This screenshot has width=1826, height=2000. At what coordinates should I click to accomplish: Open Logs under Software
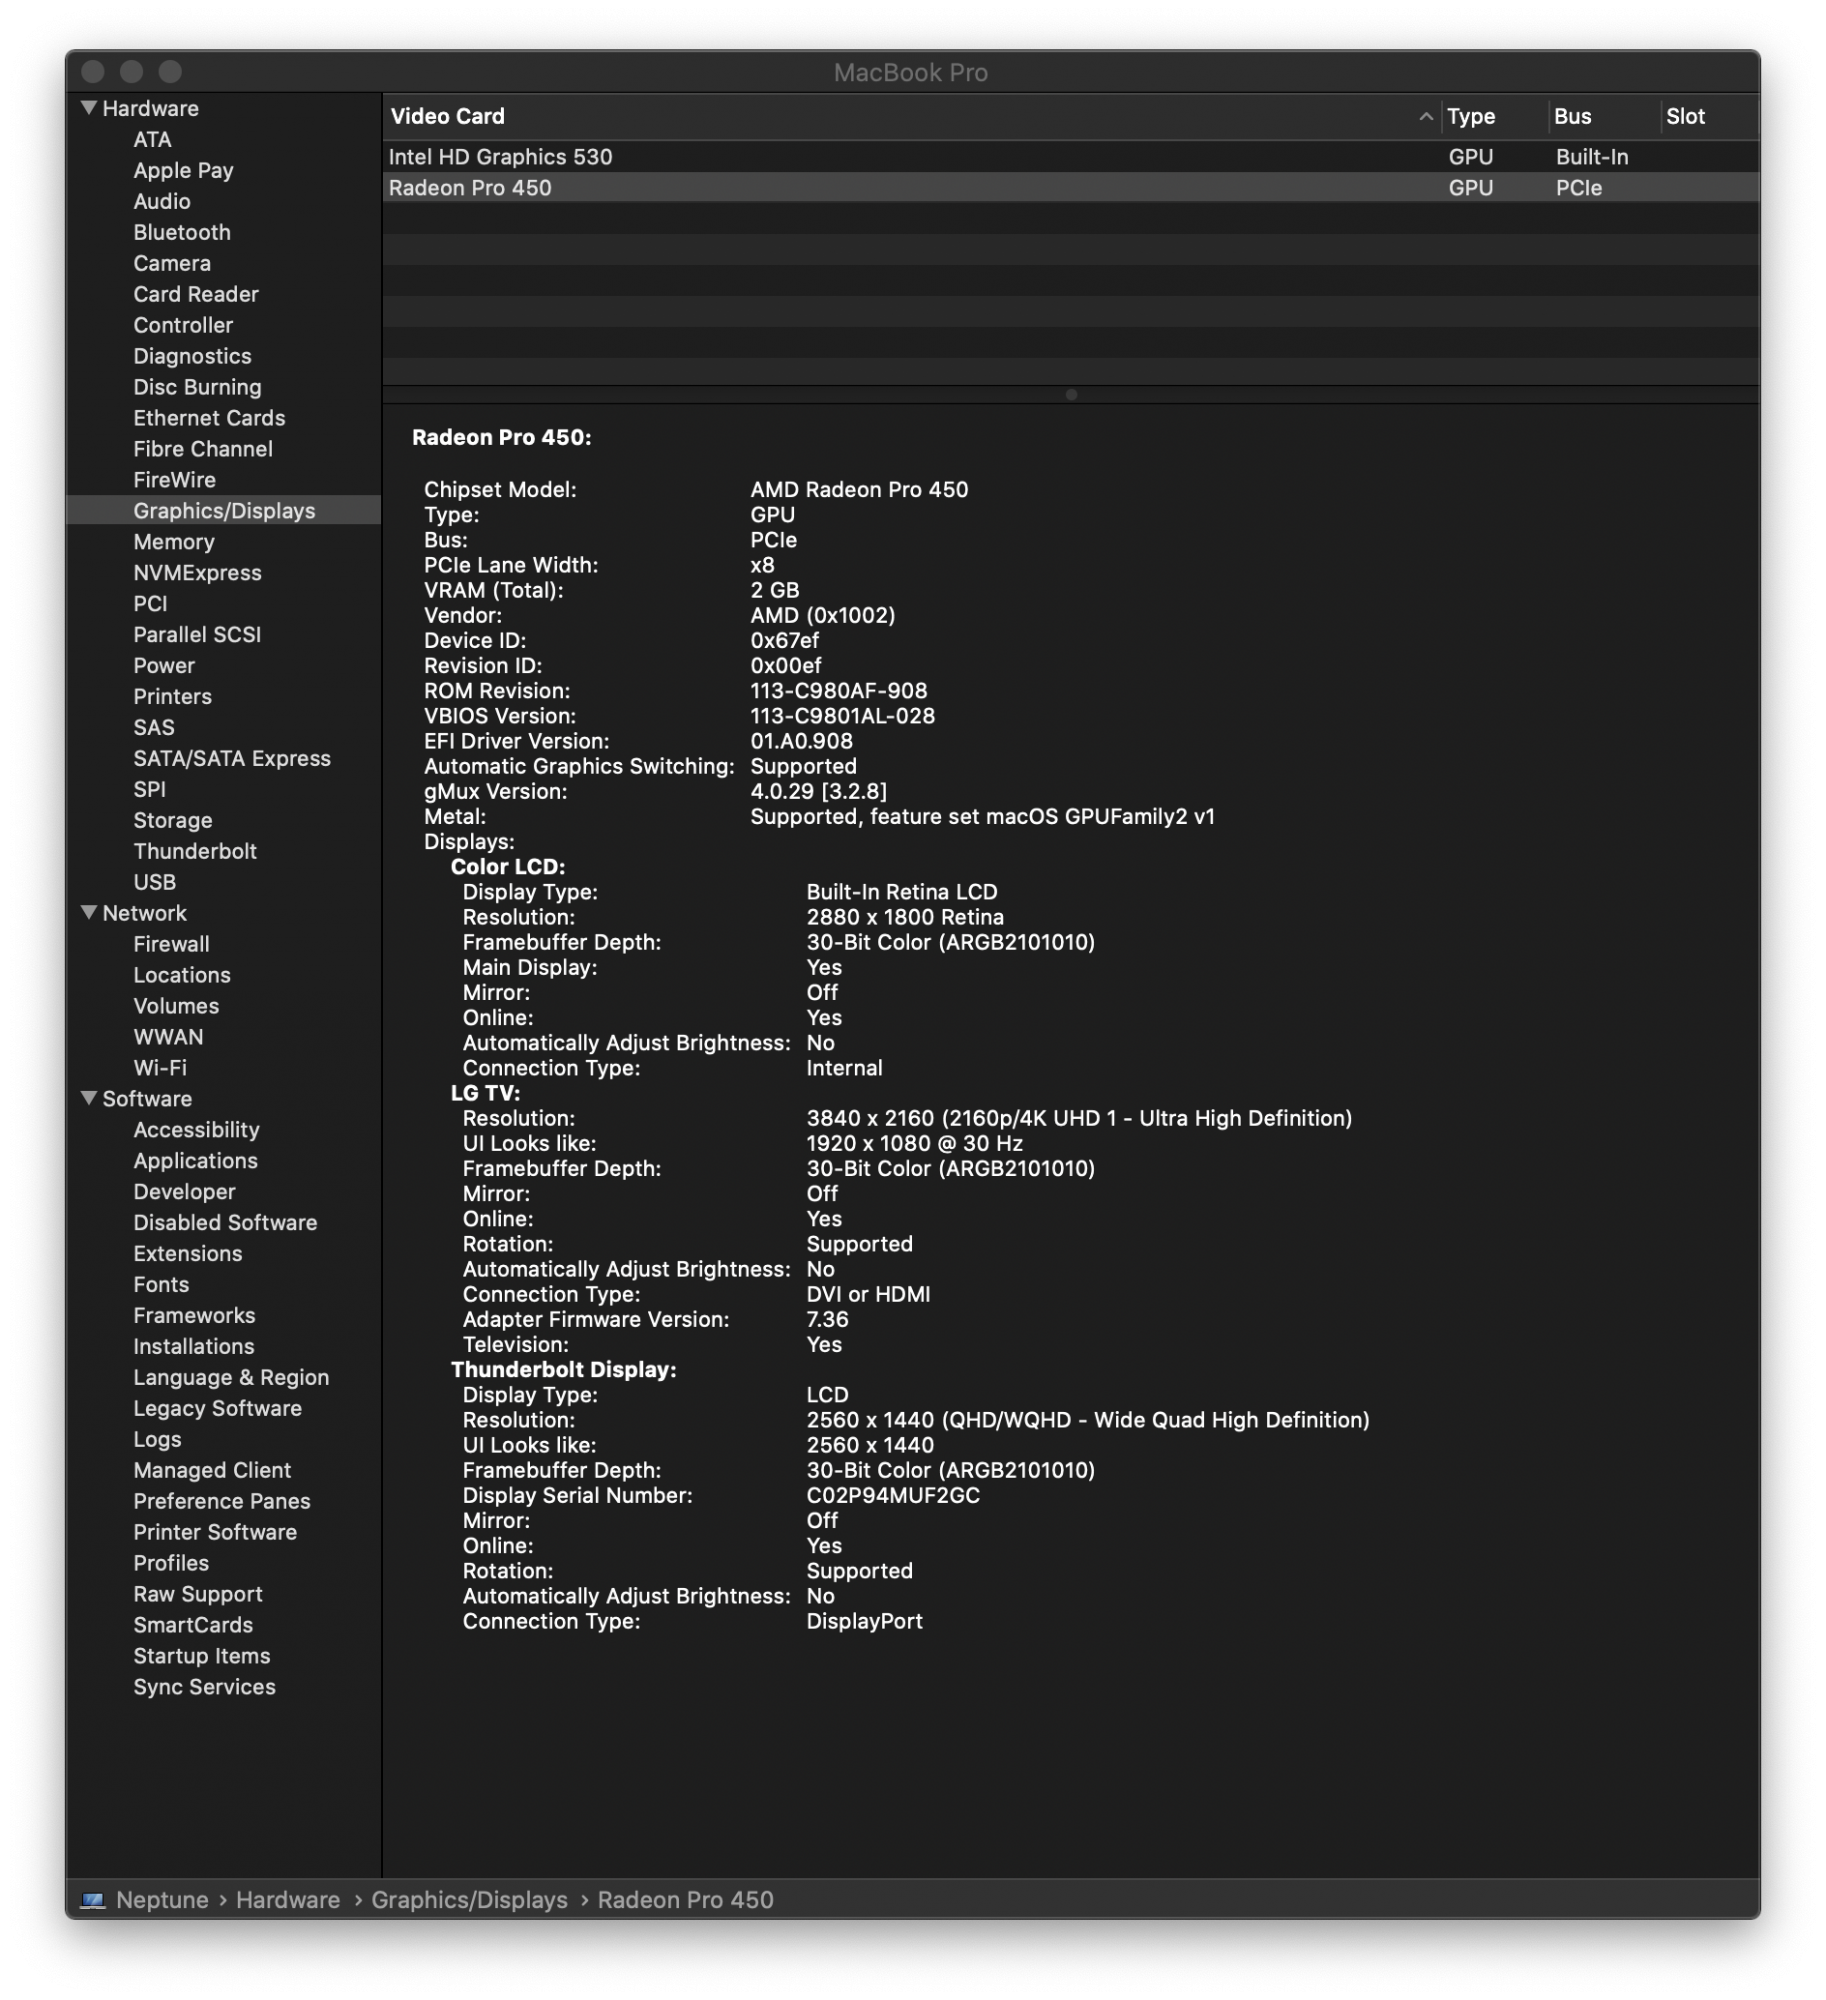pyautogui.click(x=157, y=1440)
